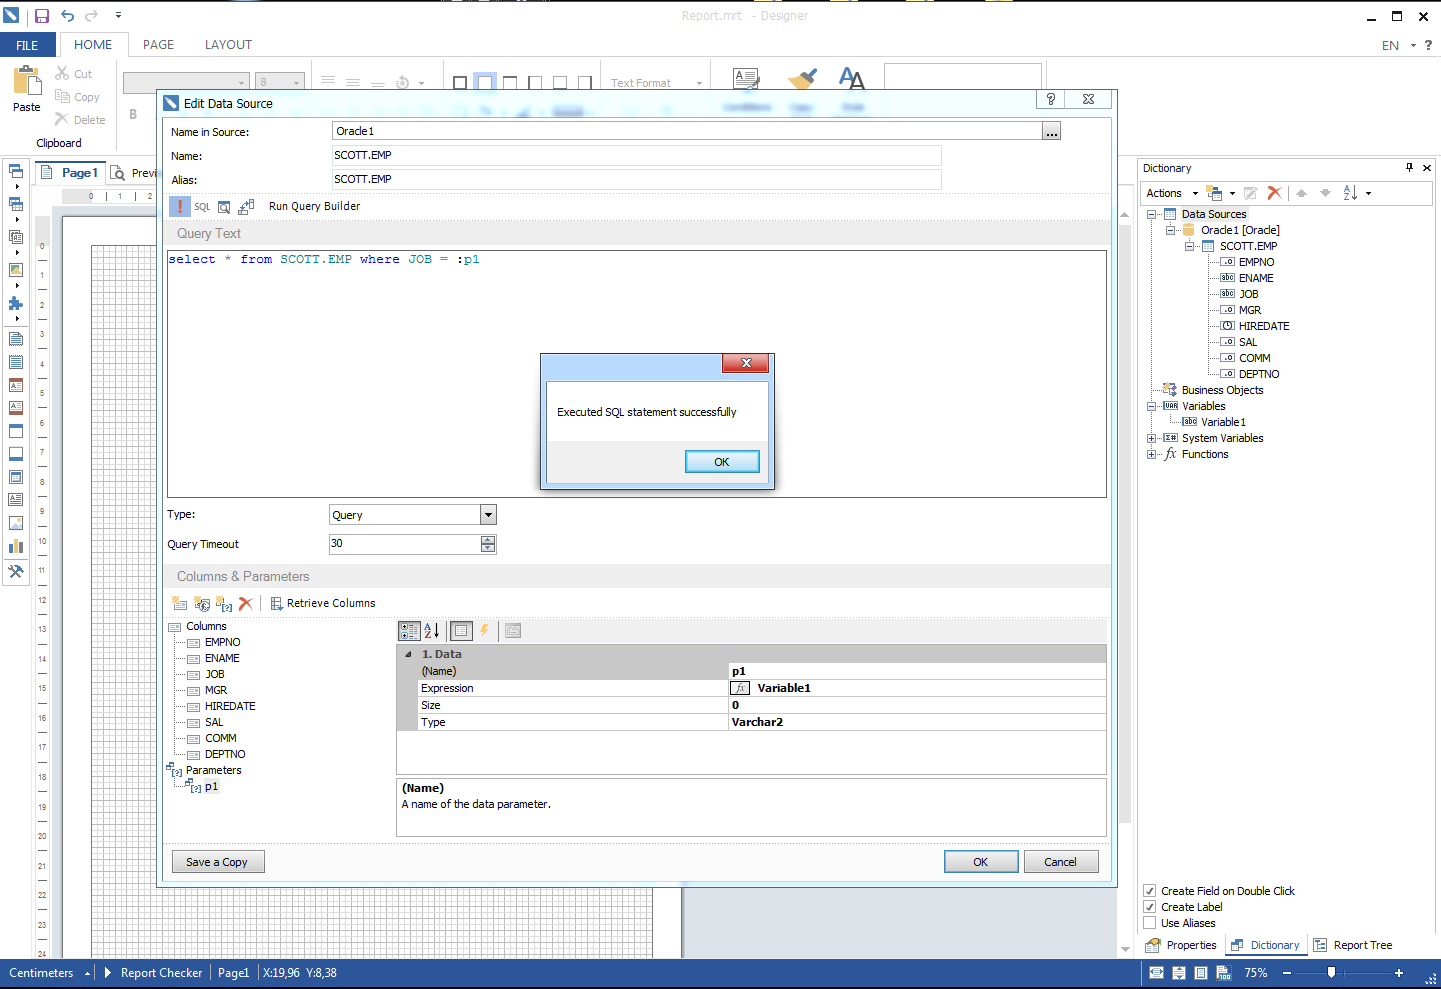Click the Name in Source ellipsis button

tap(1051, 131)
